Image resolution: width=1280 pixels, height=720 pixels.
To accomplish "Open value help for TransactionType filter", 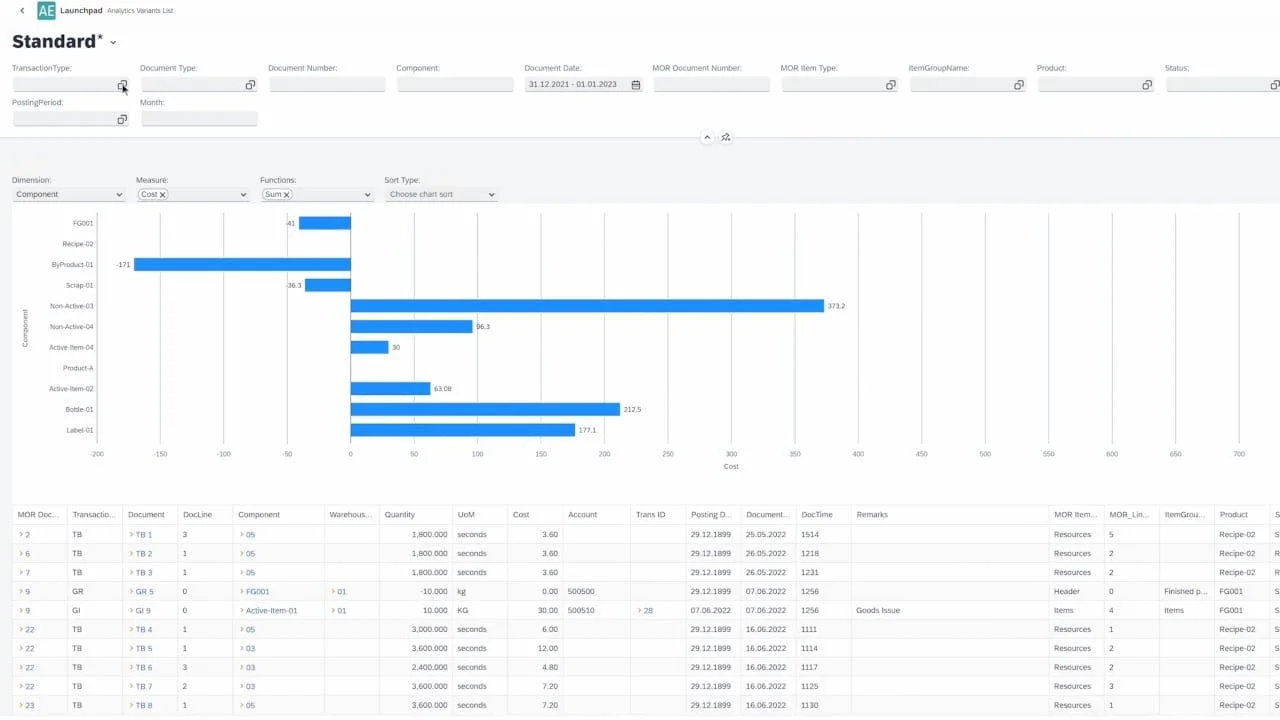I will 122,85.
